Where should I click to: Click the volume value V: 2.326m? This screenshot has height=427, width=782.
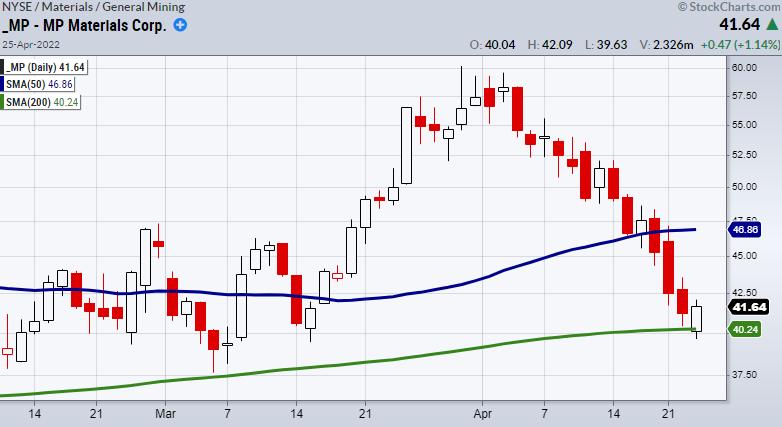(x=666, y=44)
